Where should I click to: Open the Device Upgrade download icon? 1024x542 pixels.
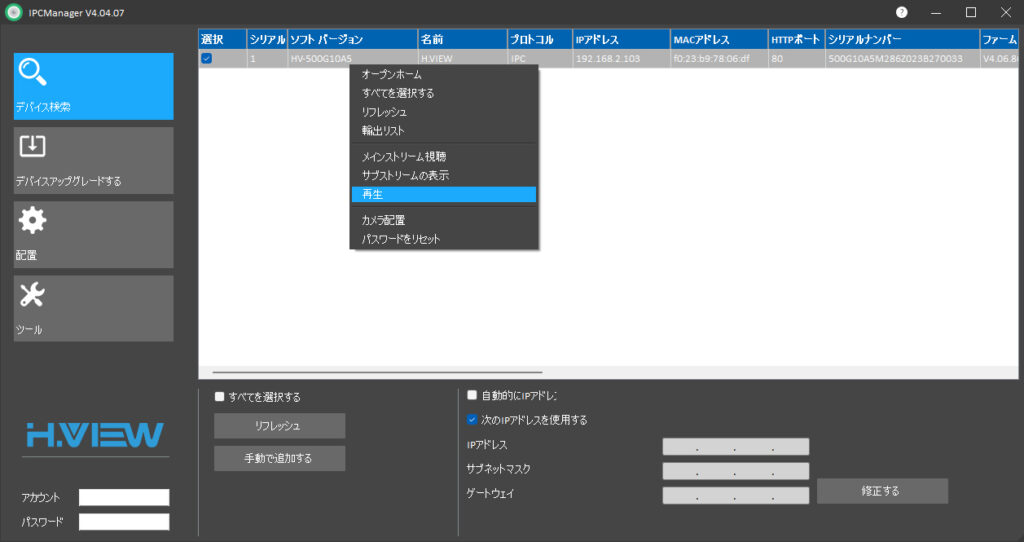(33, 146)
